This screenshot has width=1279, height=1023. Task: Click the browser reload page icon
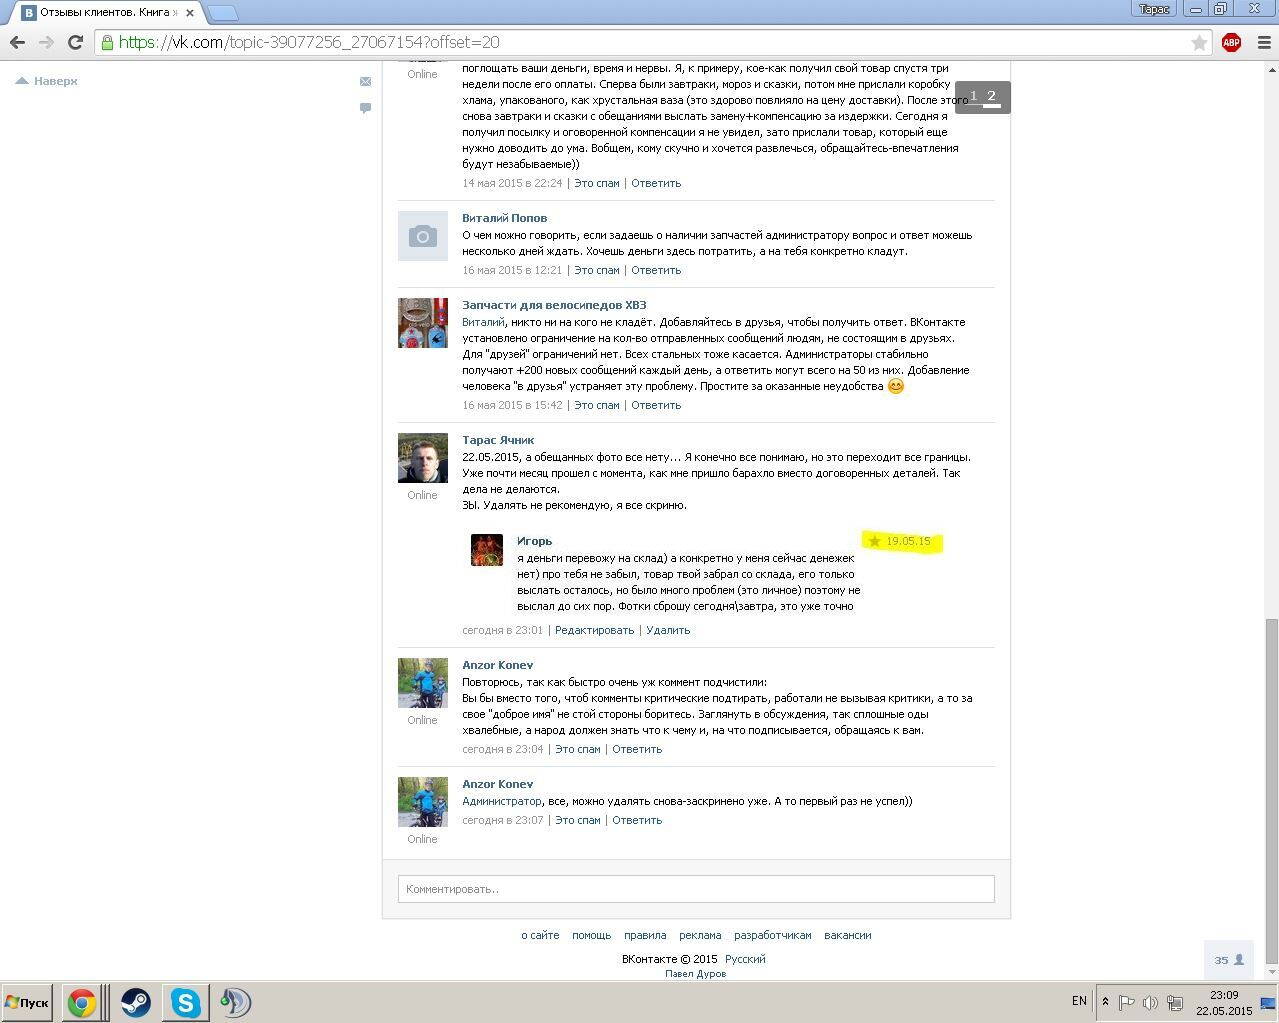point(75,42)
